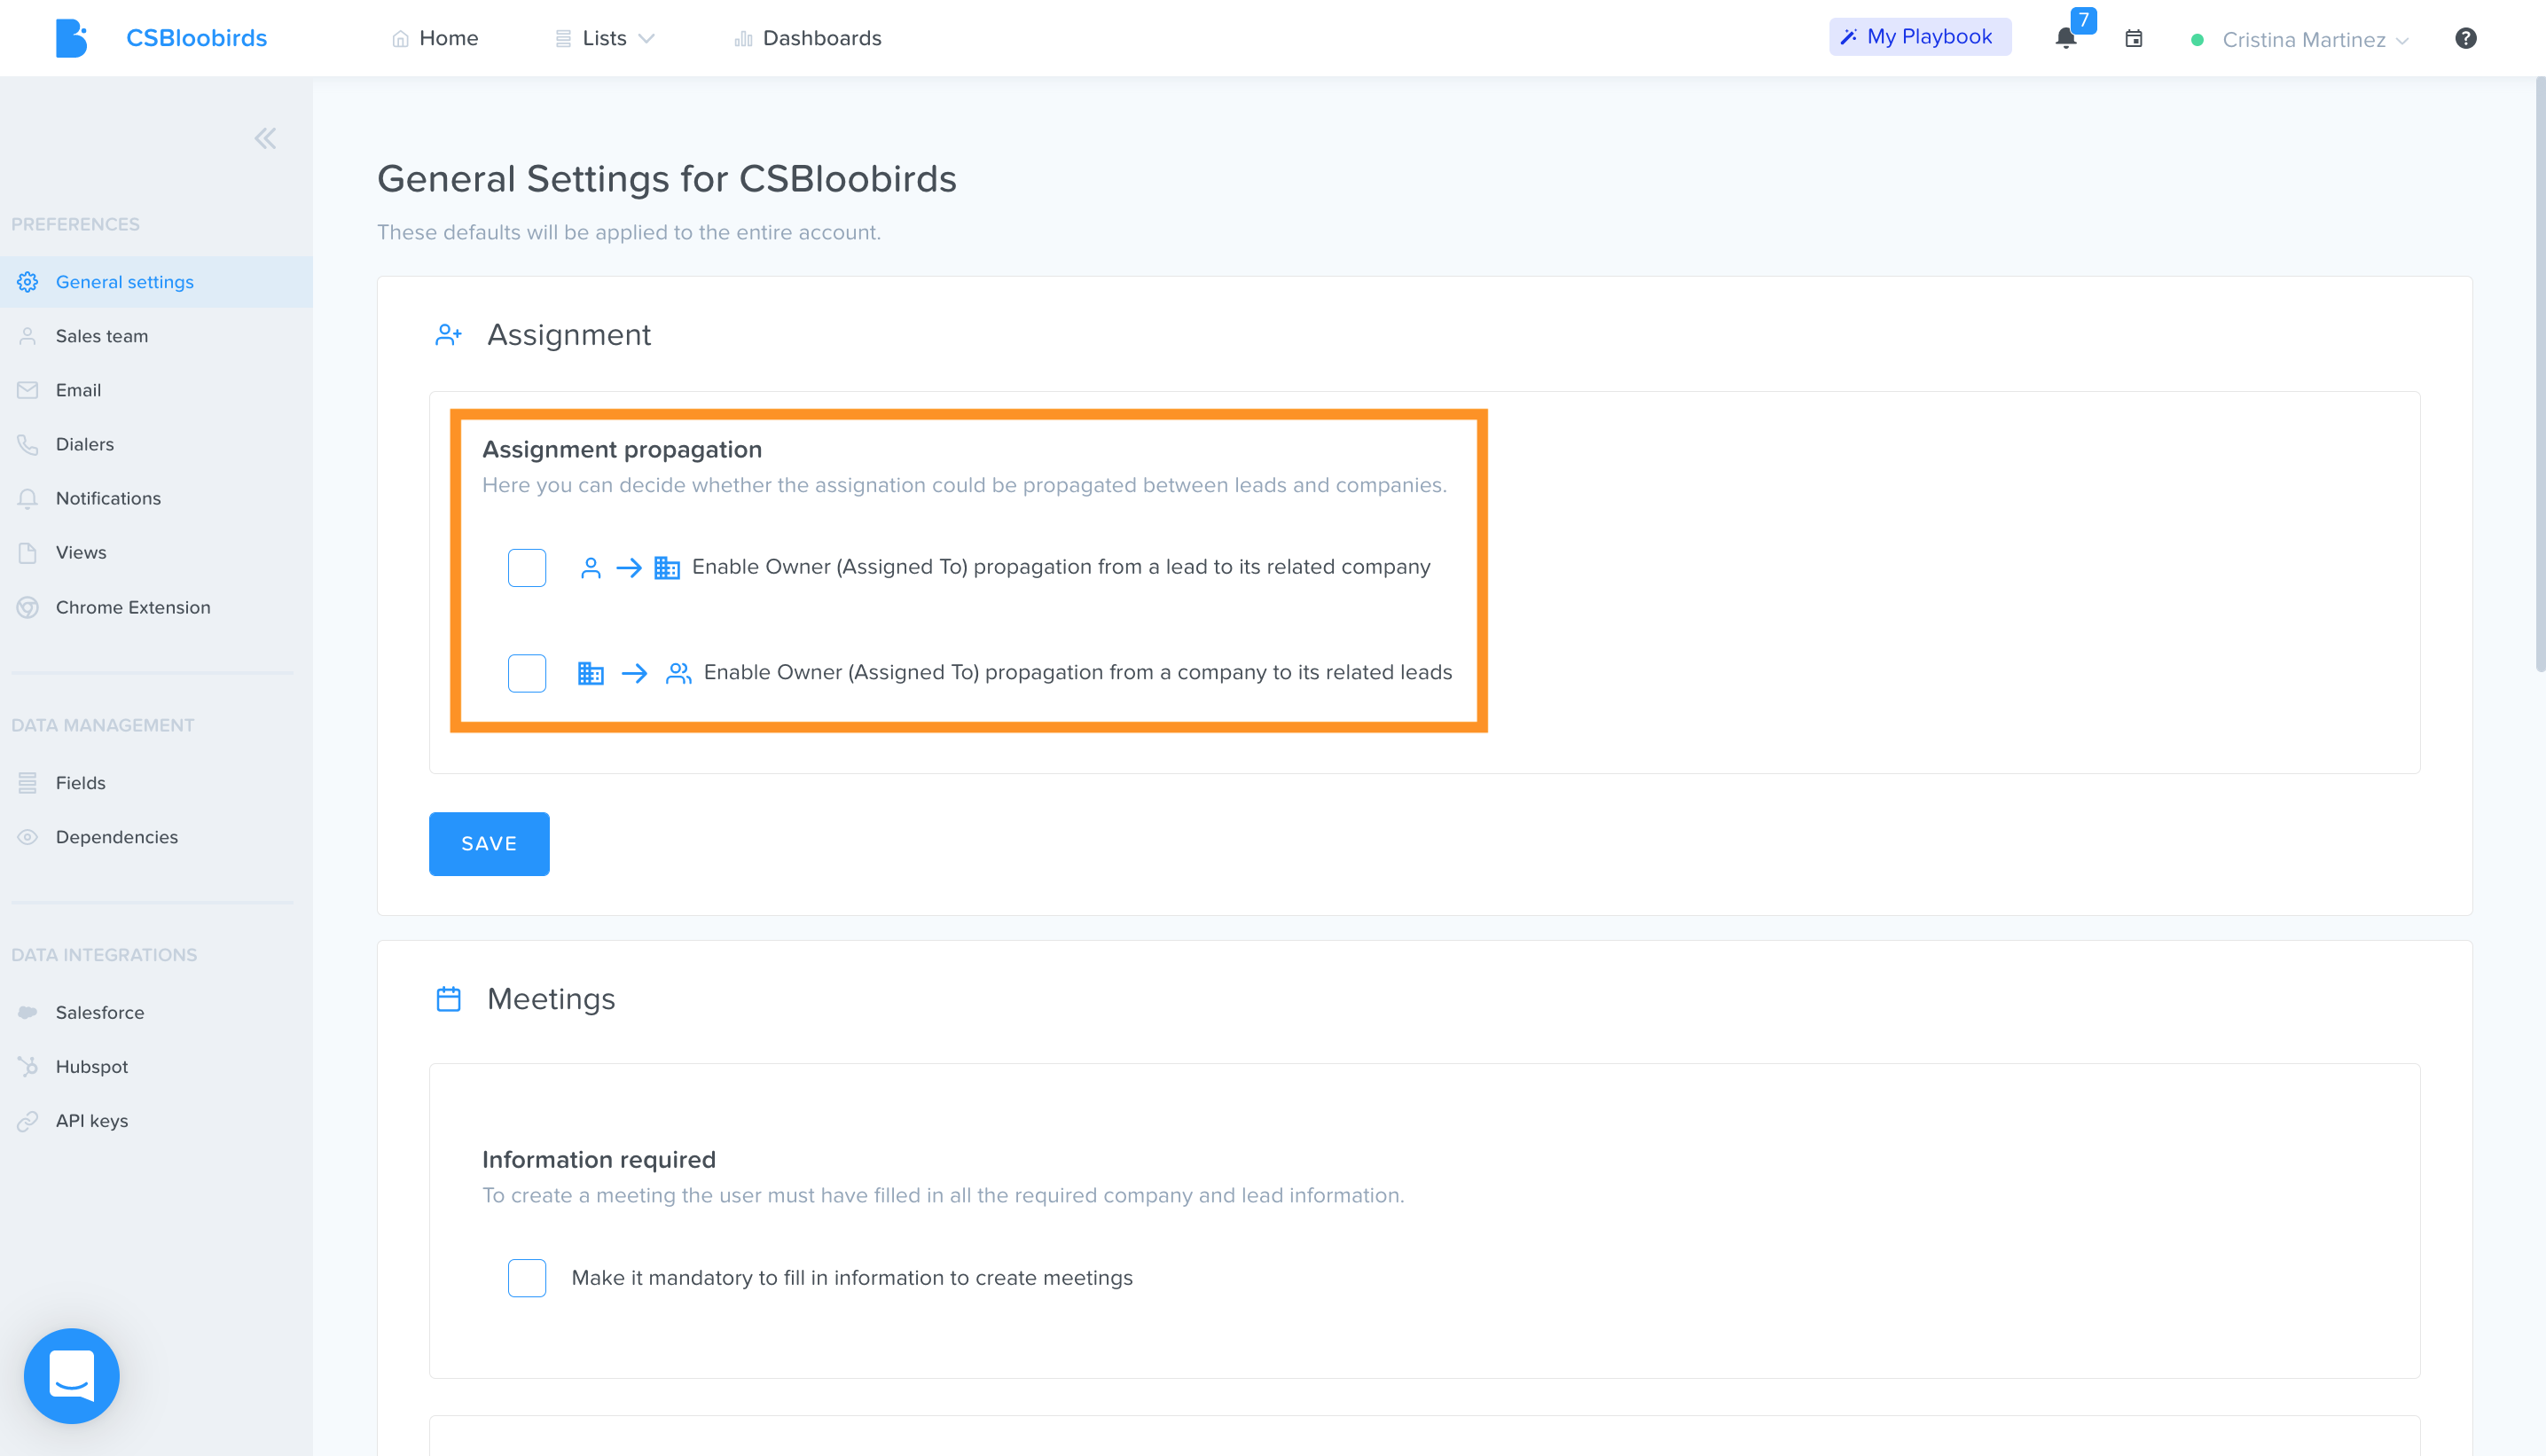Click the Fields list icon

(28, 783)
